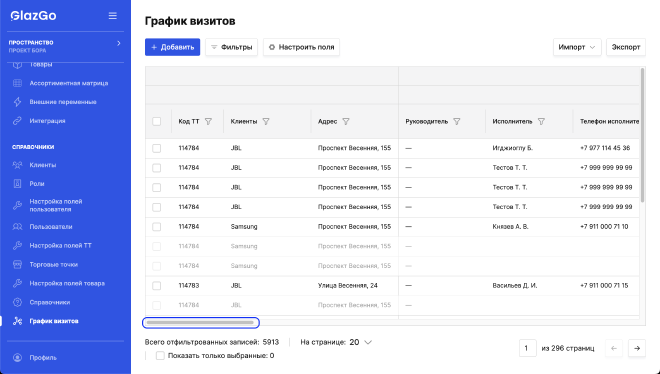This screenshot has width=660, height=374.
Task: Check the row with Васильев Д. И.
Action: pyautogui.click(x=157, y=286)
